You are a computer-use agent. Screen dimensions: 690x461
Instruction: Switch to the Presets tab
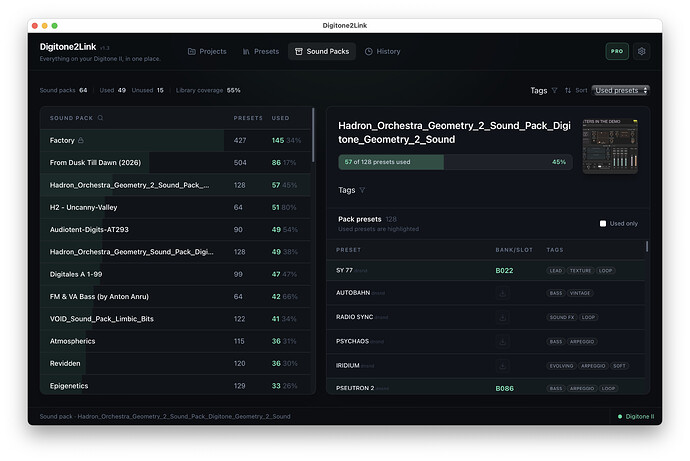261,51
